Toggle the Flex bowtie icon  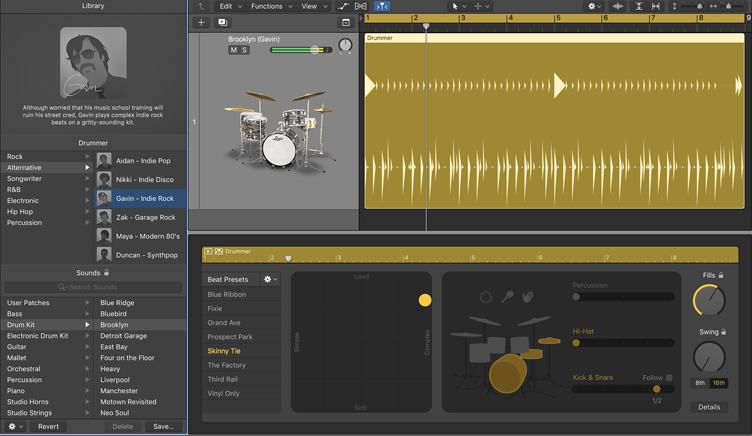(x=361, y=6)
